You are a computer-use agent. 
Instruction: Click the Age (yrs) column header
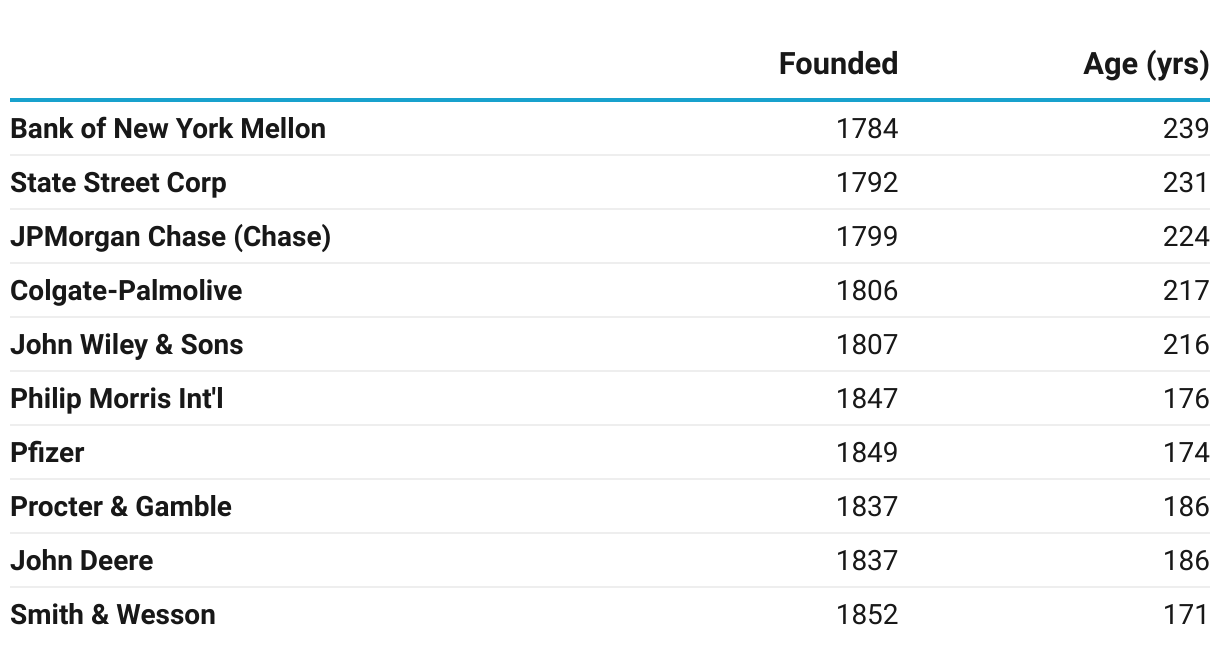(x=1146, y=64)
